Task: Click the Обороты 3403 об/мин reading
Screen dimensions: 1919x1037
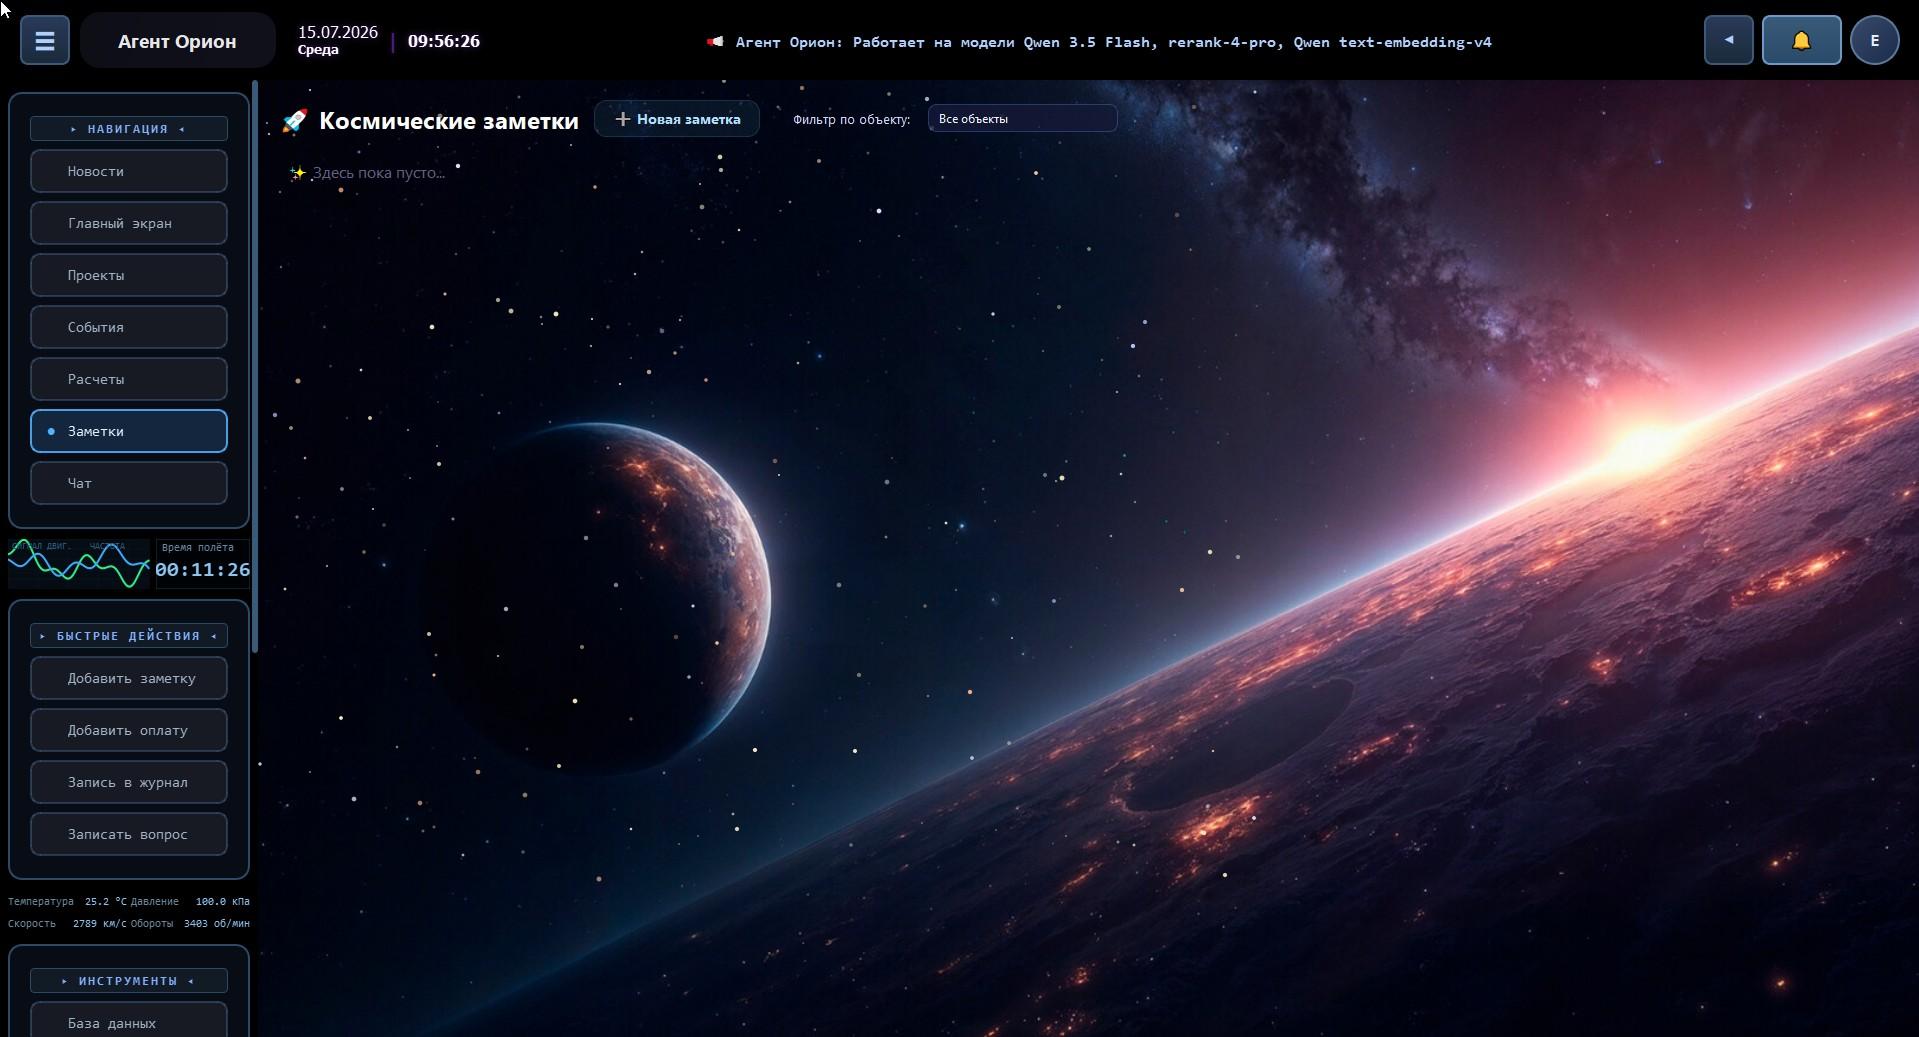Action: point(190,923)
